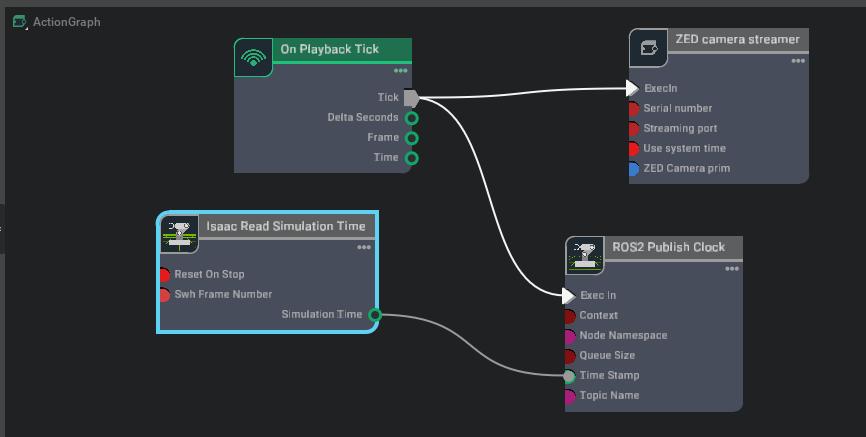Select the Isaac Read Simulation Time title
The height and width of the screenshot is (437, 866).
click(286, 226)
